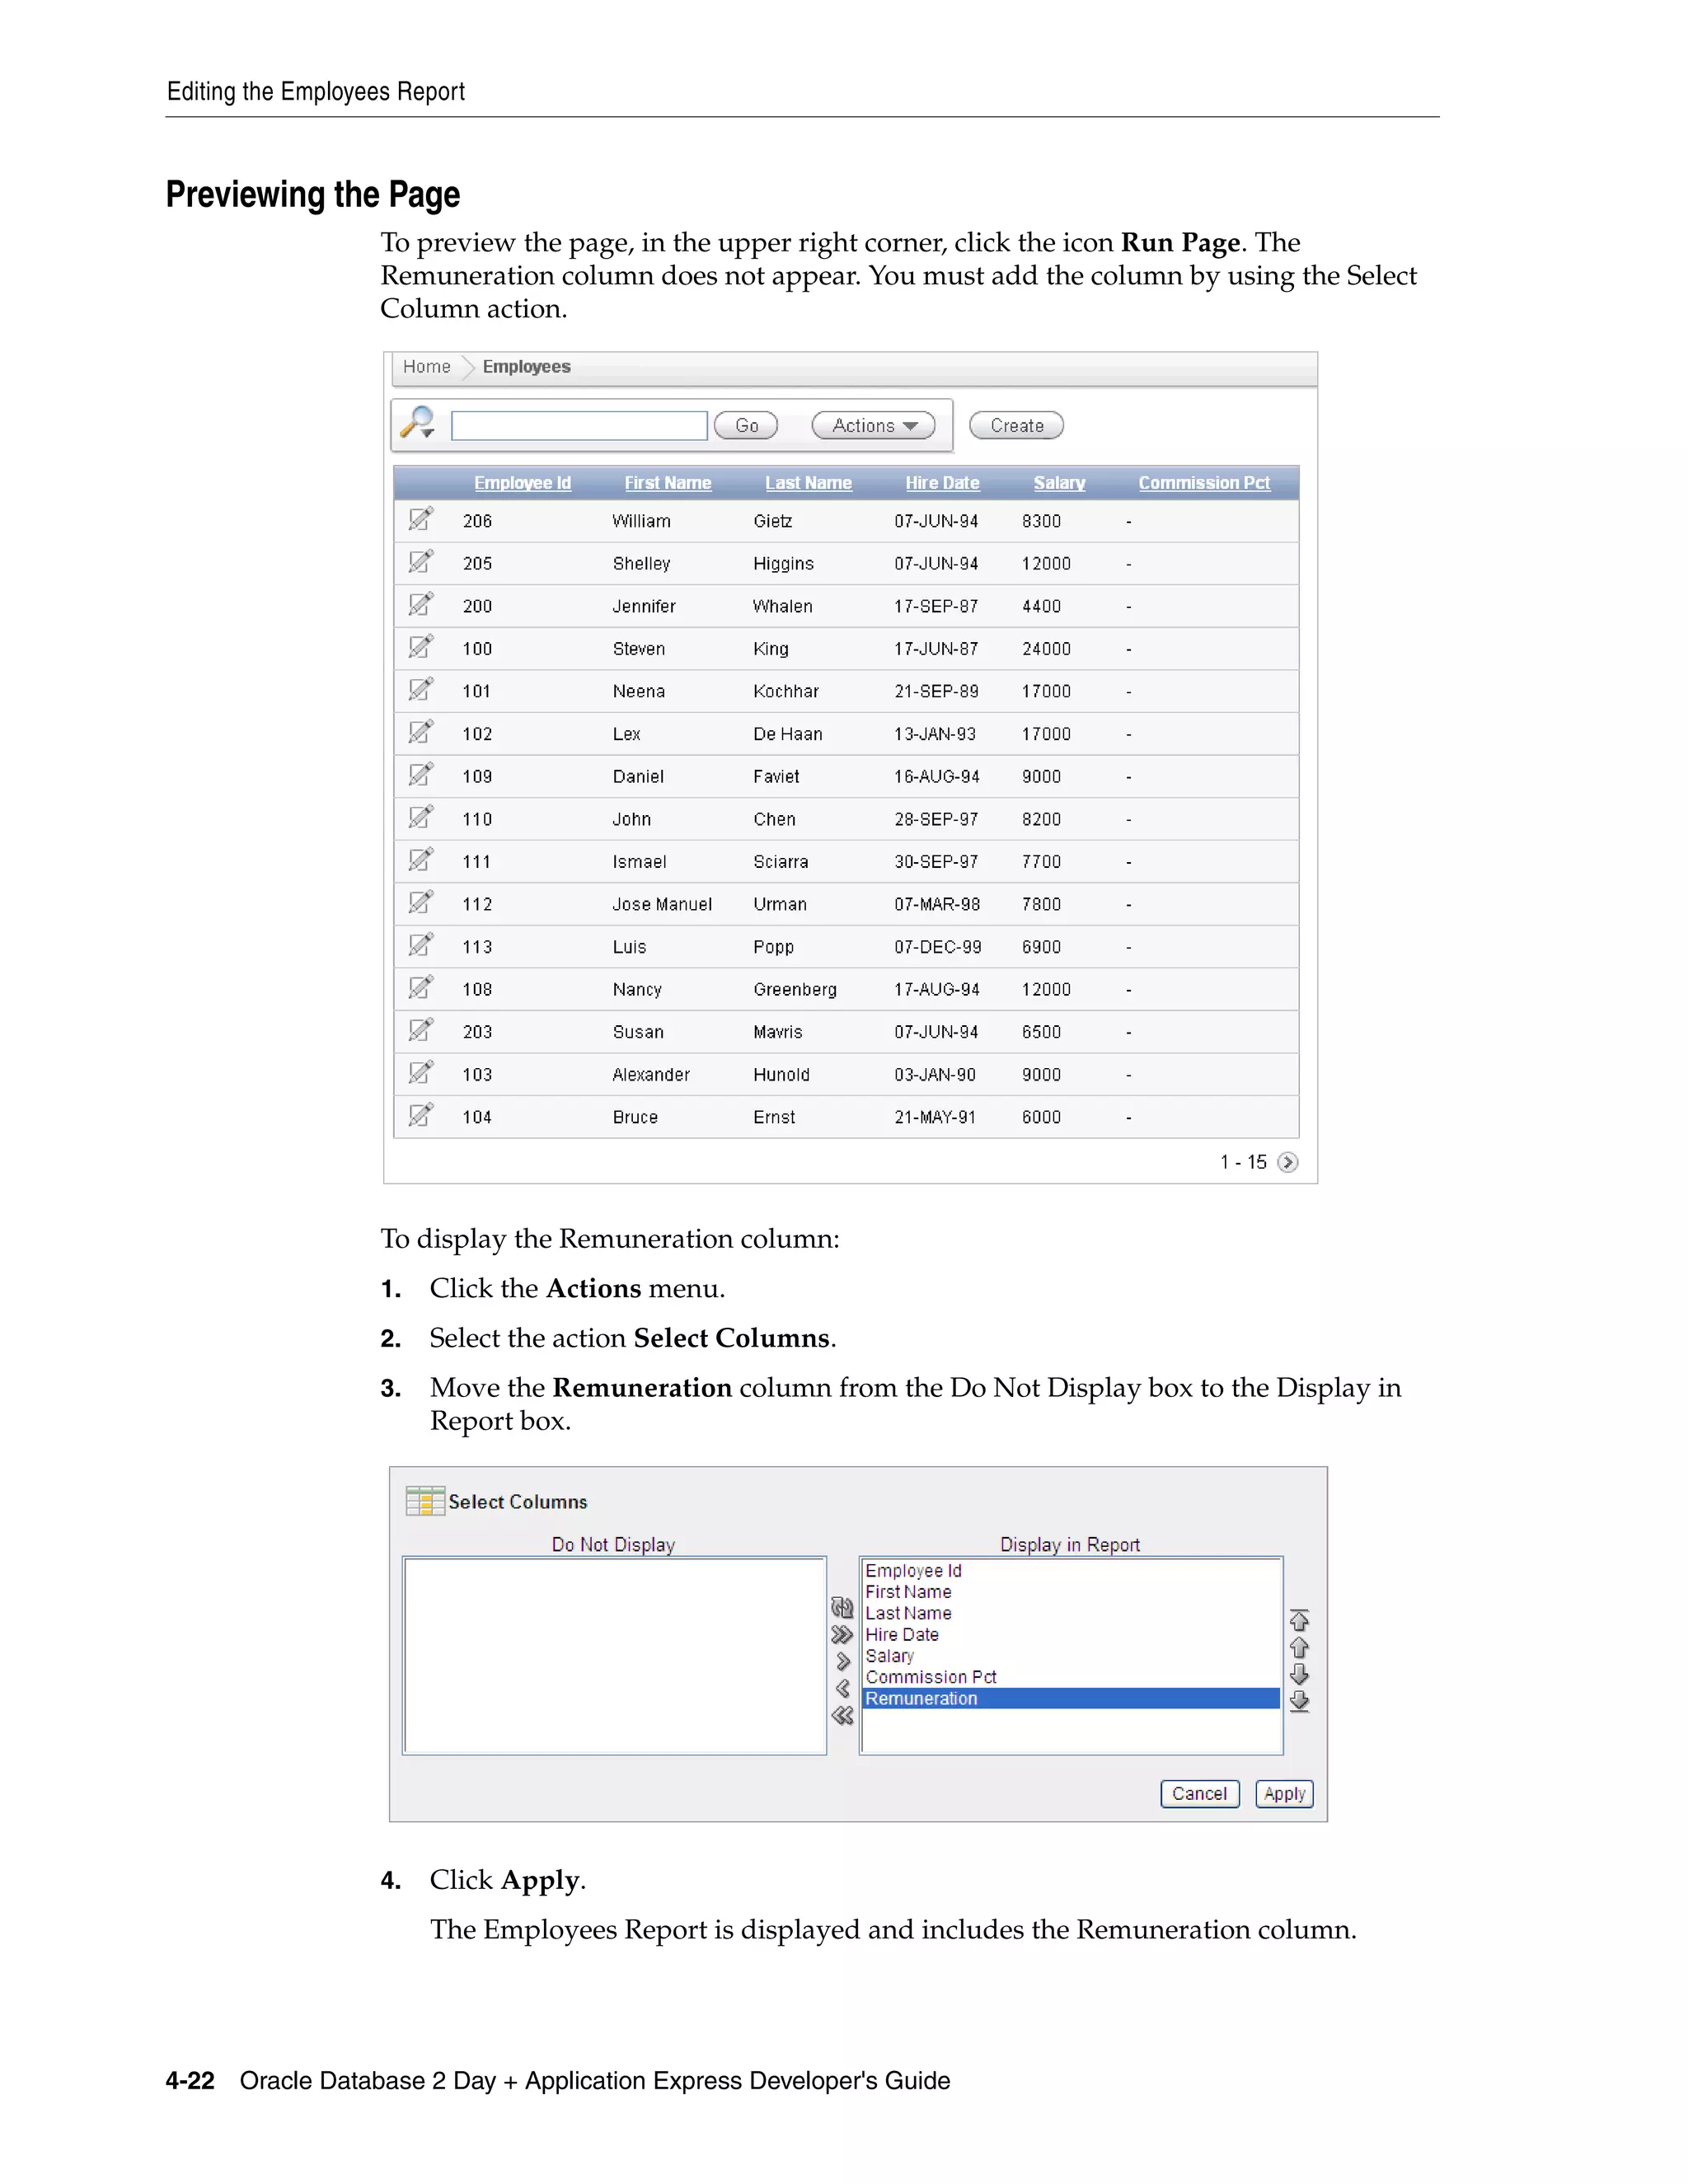Click the Create button
1688x2184 pixels.
(1016, 425)
